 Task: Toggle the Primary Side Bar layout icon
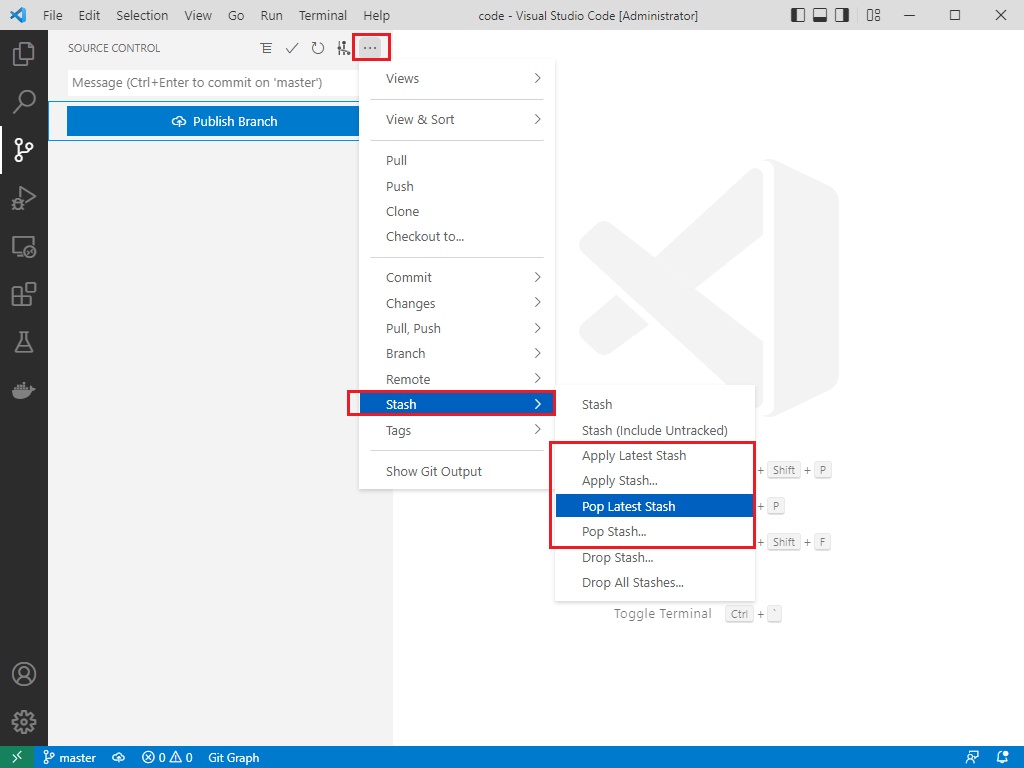tap(798, 15)
